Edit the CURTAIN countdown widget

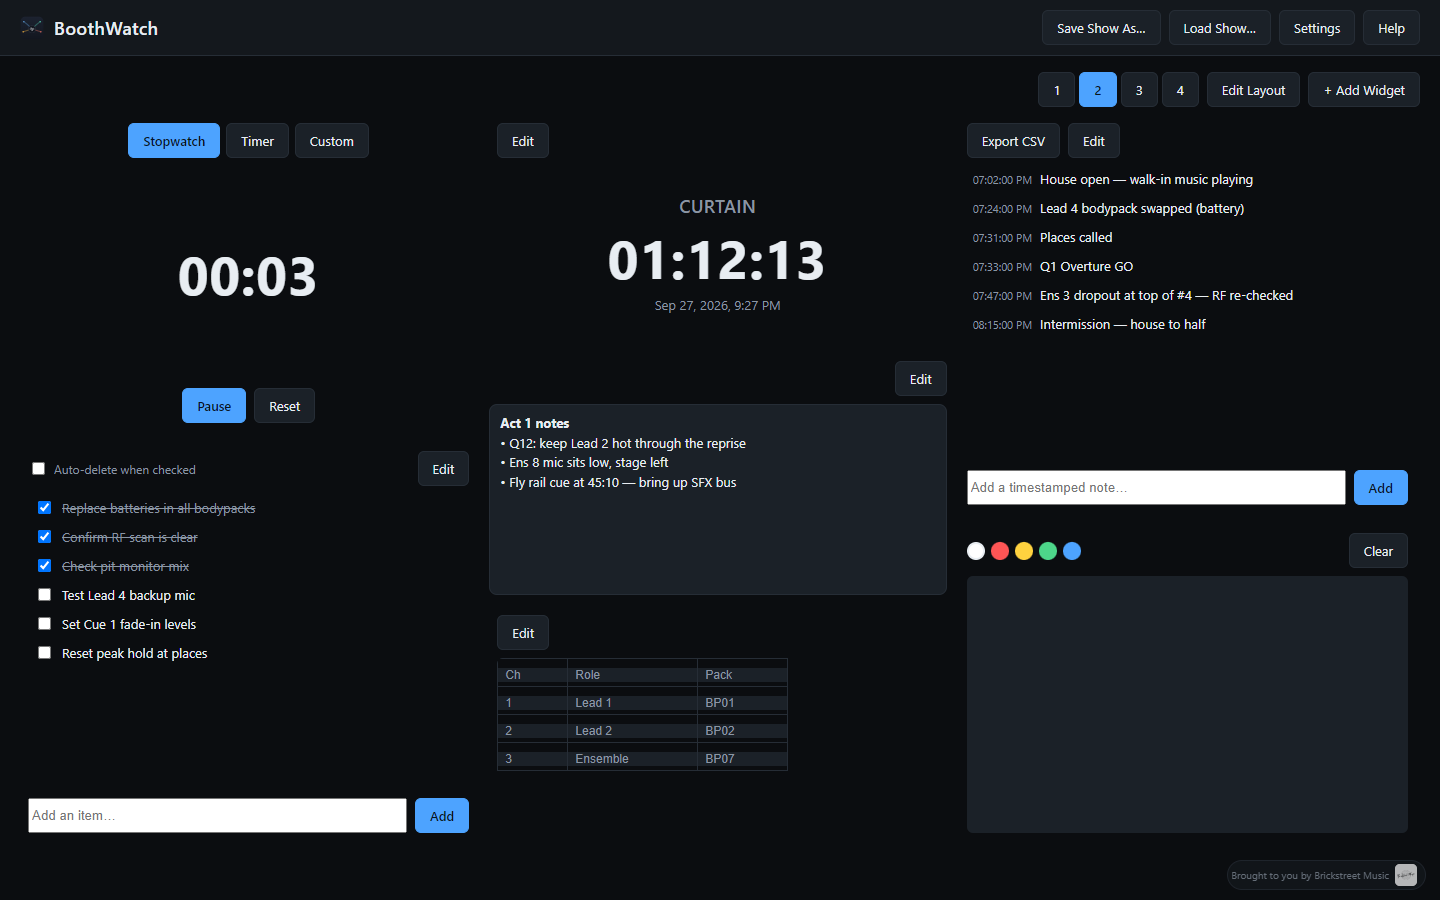pyautogui.click(x=523, y=141)
